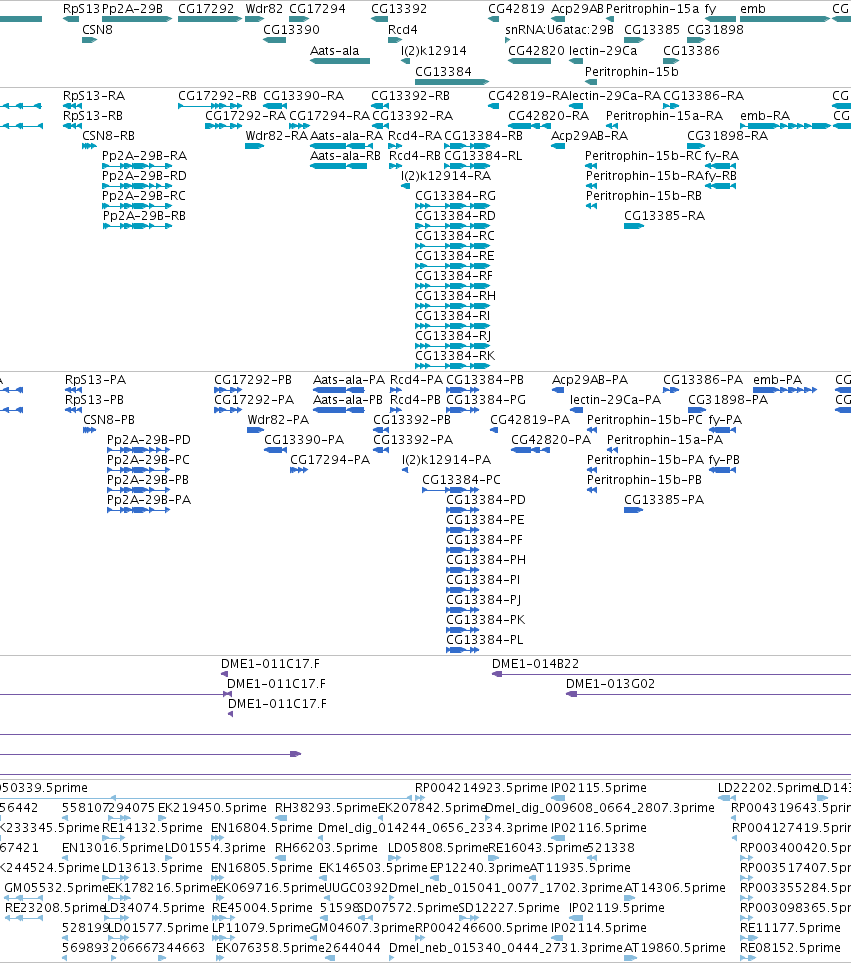Select transcript fy-RB
851x963 pixels.
[720, 176]
